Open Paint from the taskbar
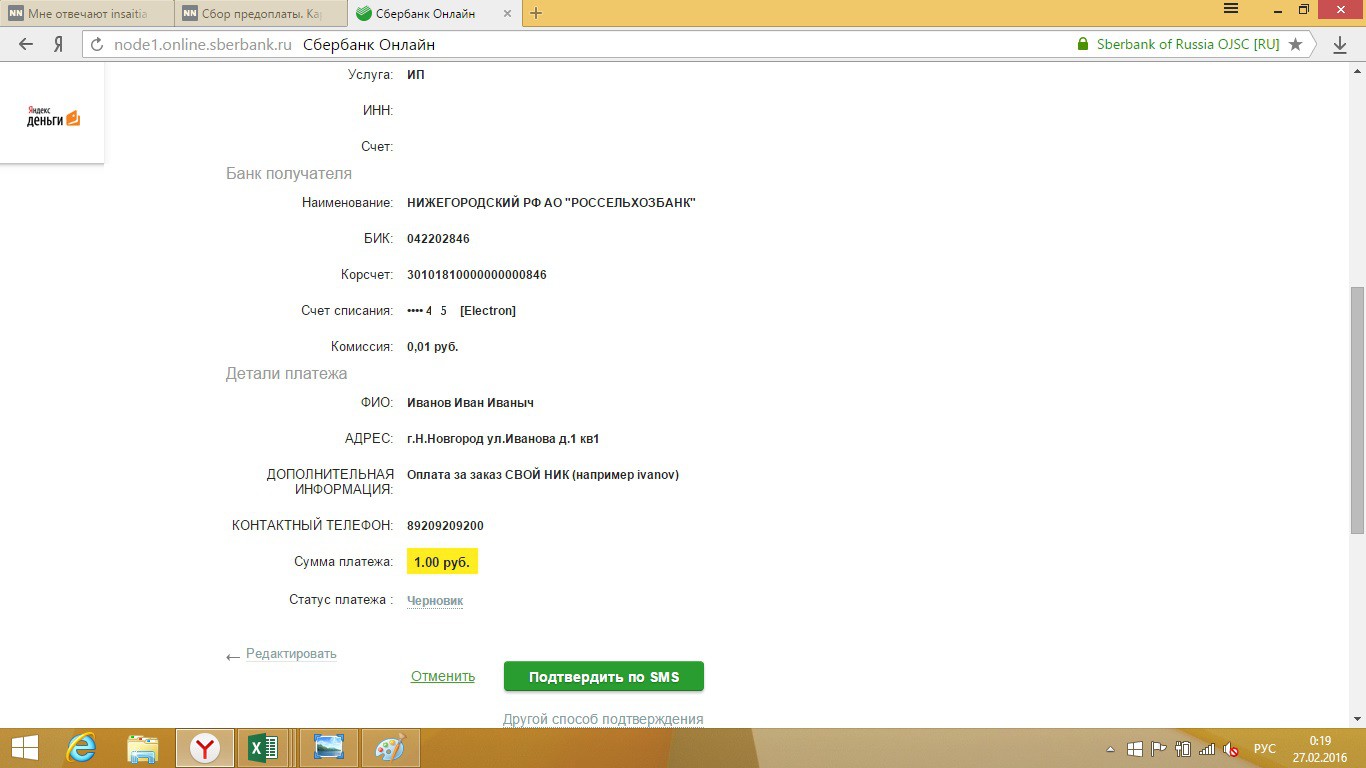Viewport: 1366px width, 768px height. 390,748
